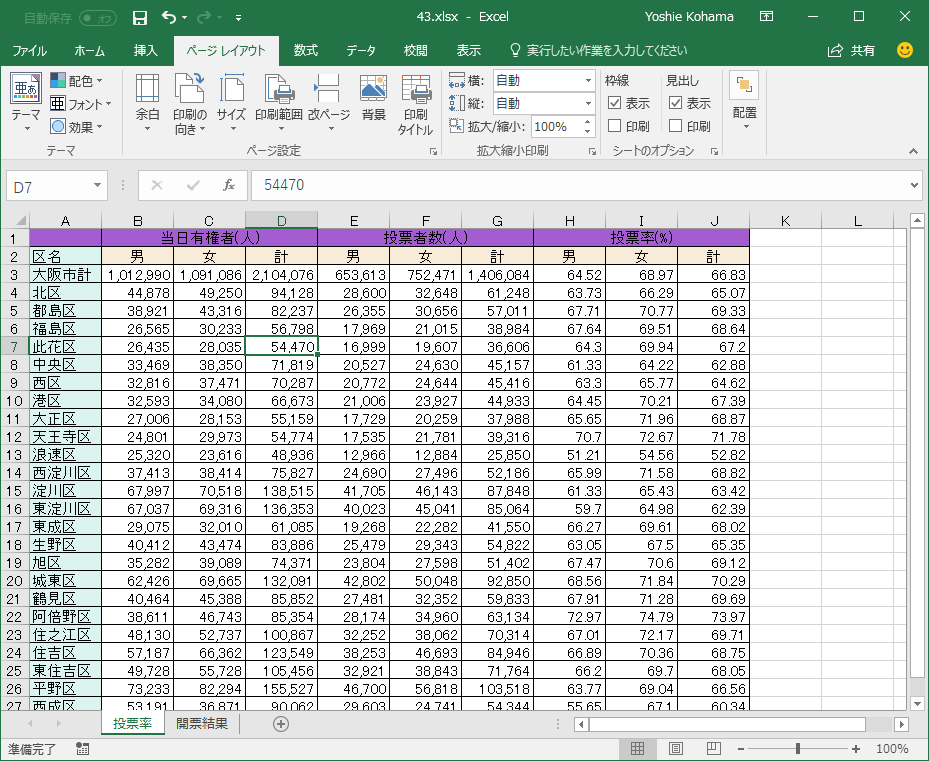Click the save icon in title bar
This screenshot has width=929, height=761.
click(x=140, y=17)
